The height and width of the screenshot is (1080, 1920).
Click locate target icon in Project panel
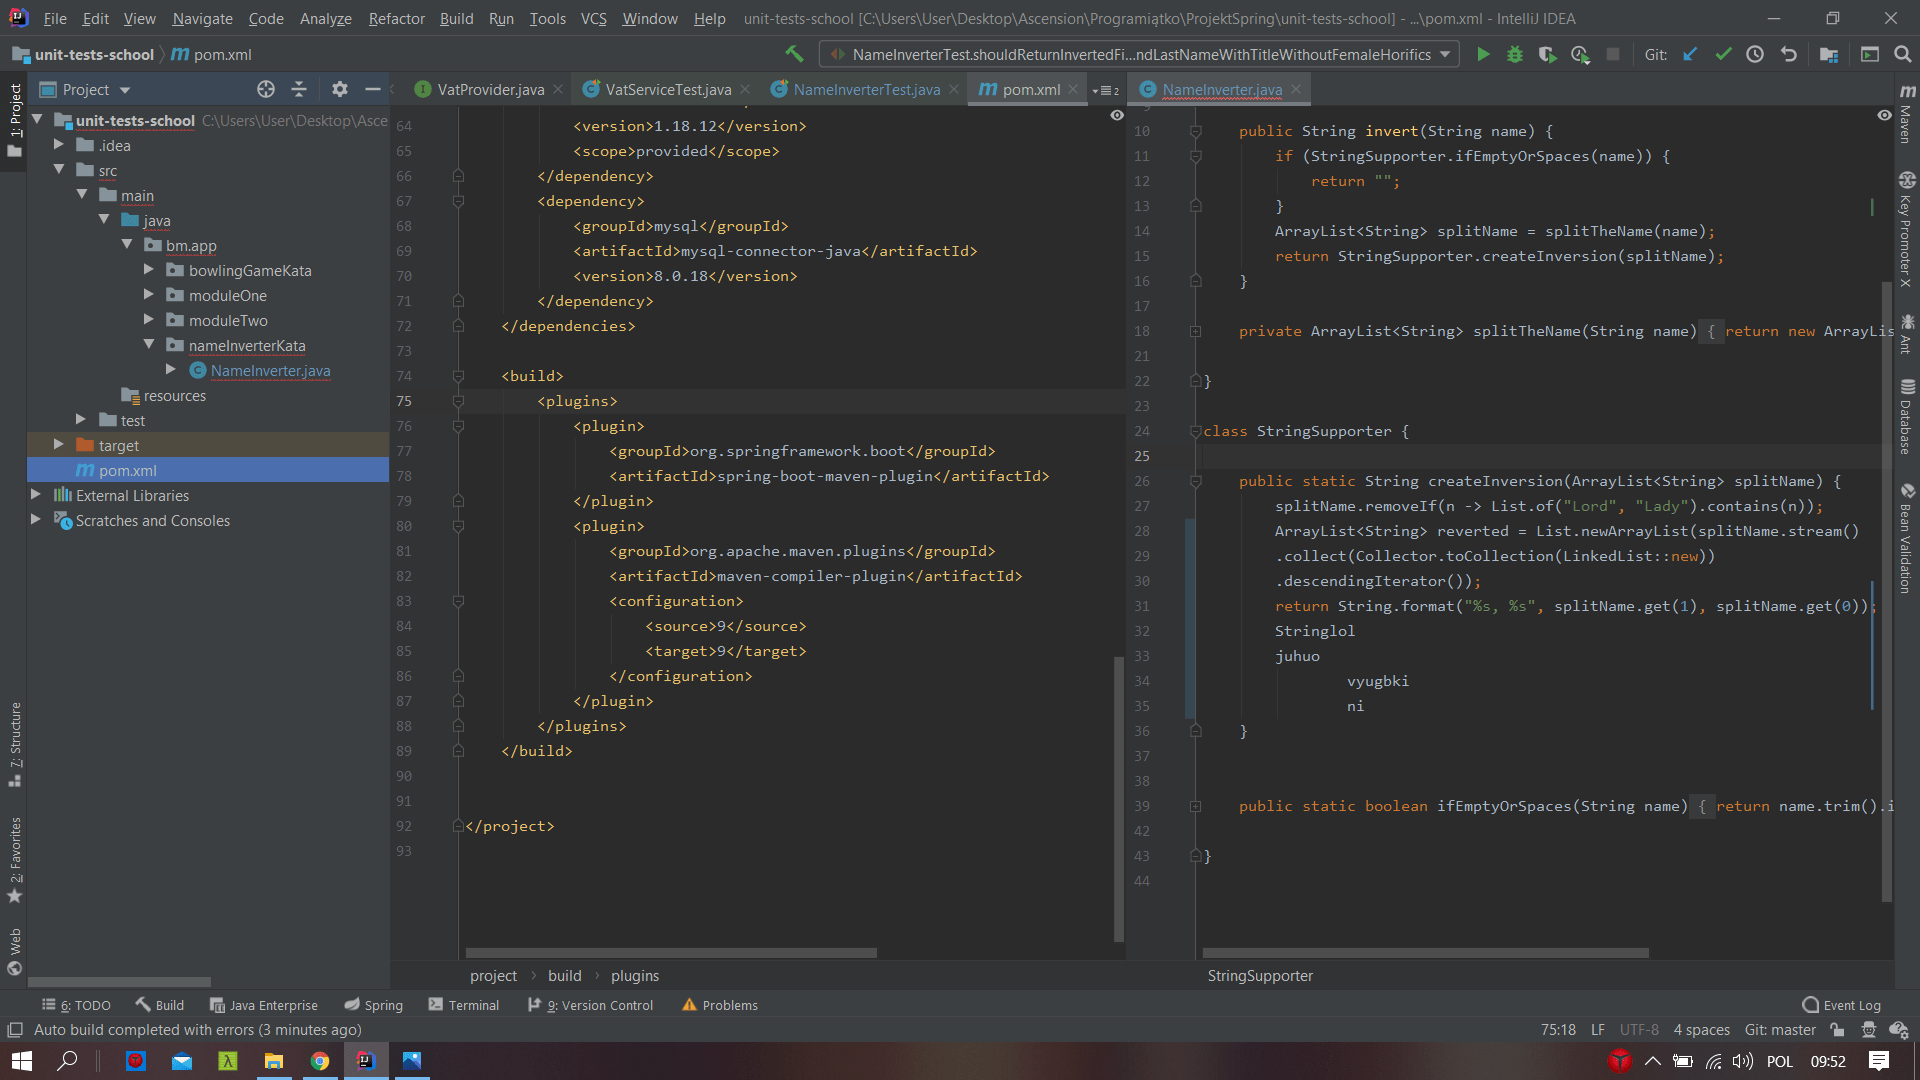coord(265,90)
